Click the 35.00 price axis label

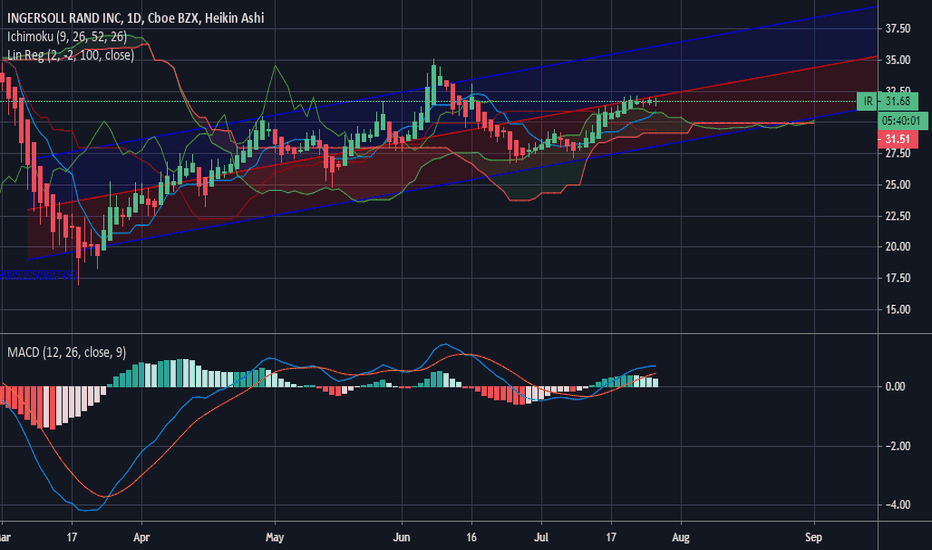pyautogui.click(x=898, y=60)
